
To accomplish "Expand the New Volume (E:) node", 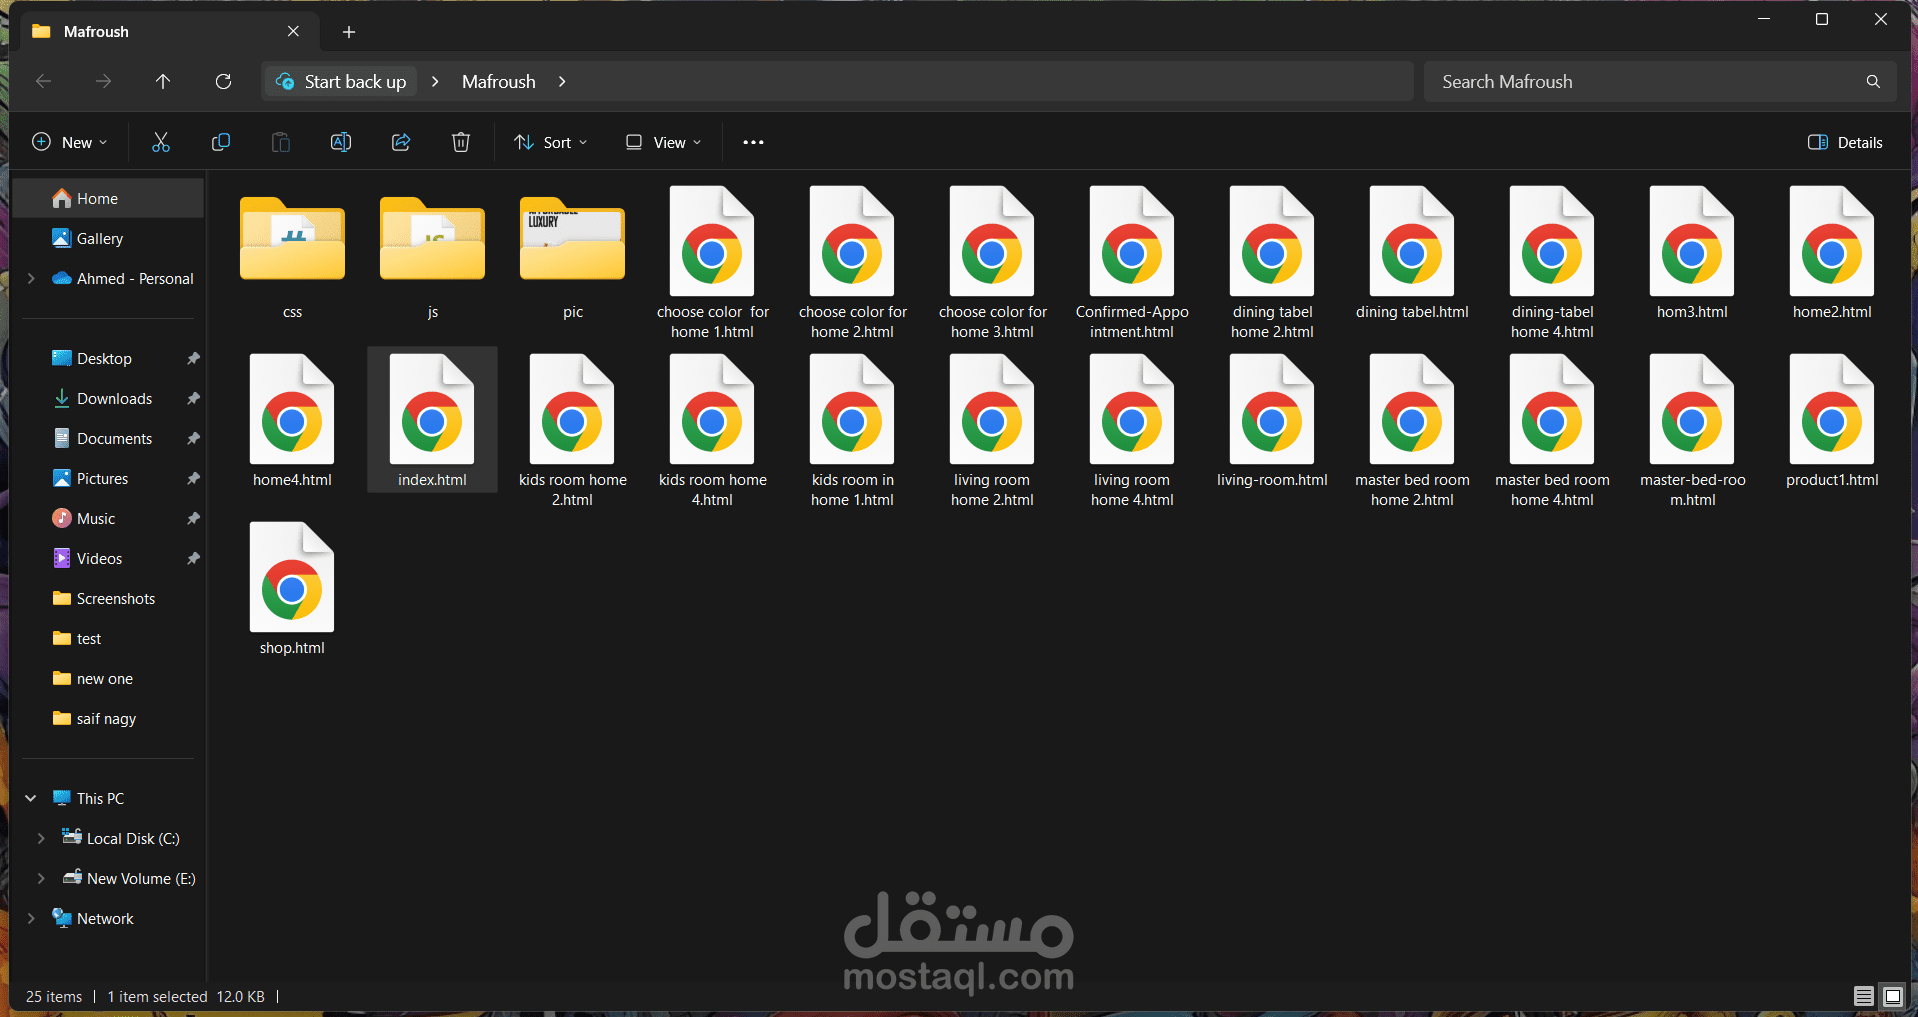I will coord(41,878).
